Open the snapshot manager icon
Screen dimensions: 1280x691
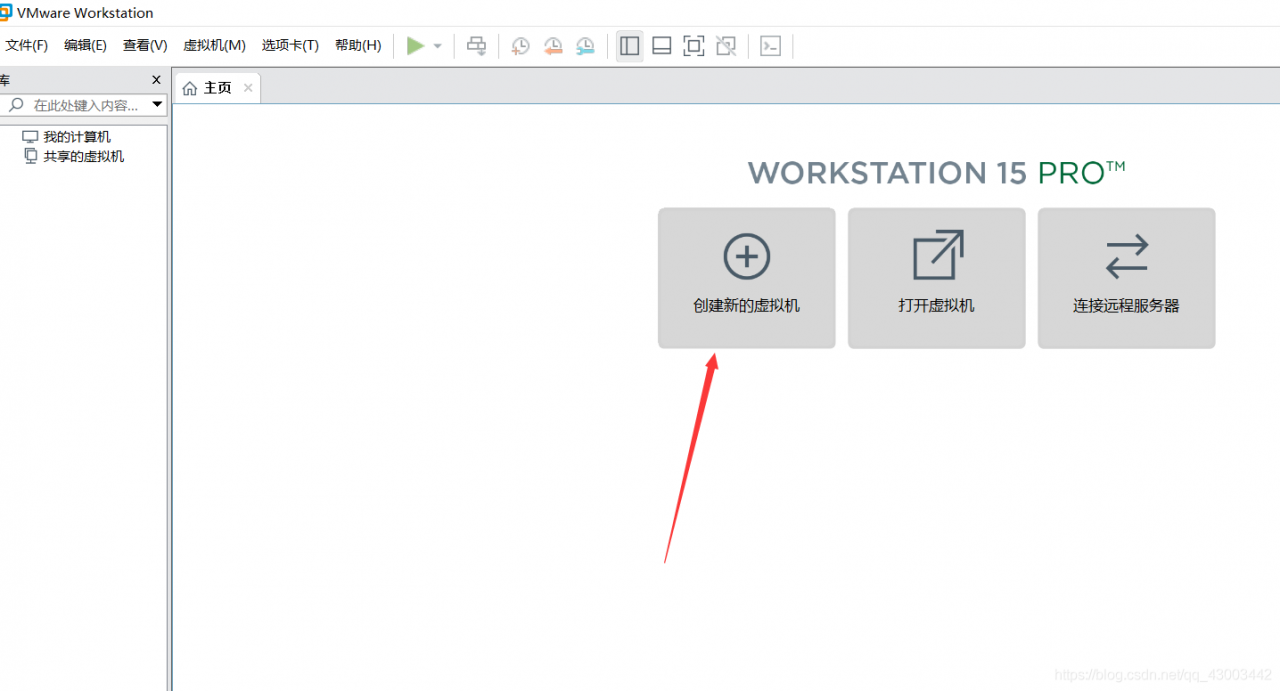click(585, 46)
